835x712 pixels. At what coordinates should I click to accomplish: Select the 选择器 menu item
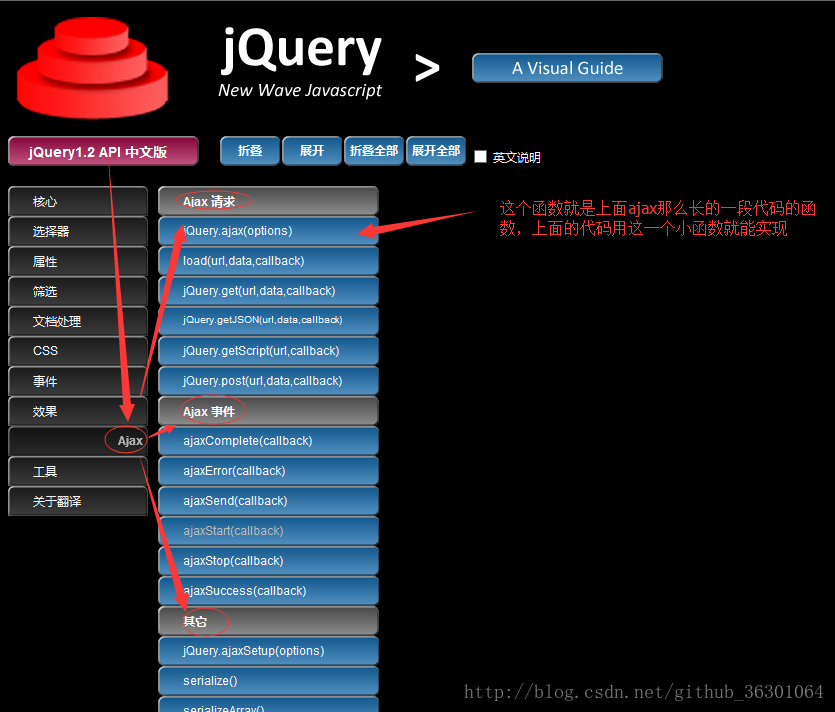78,232
